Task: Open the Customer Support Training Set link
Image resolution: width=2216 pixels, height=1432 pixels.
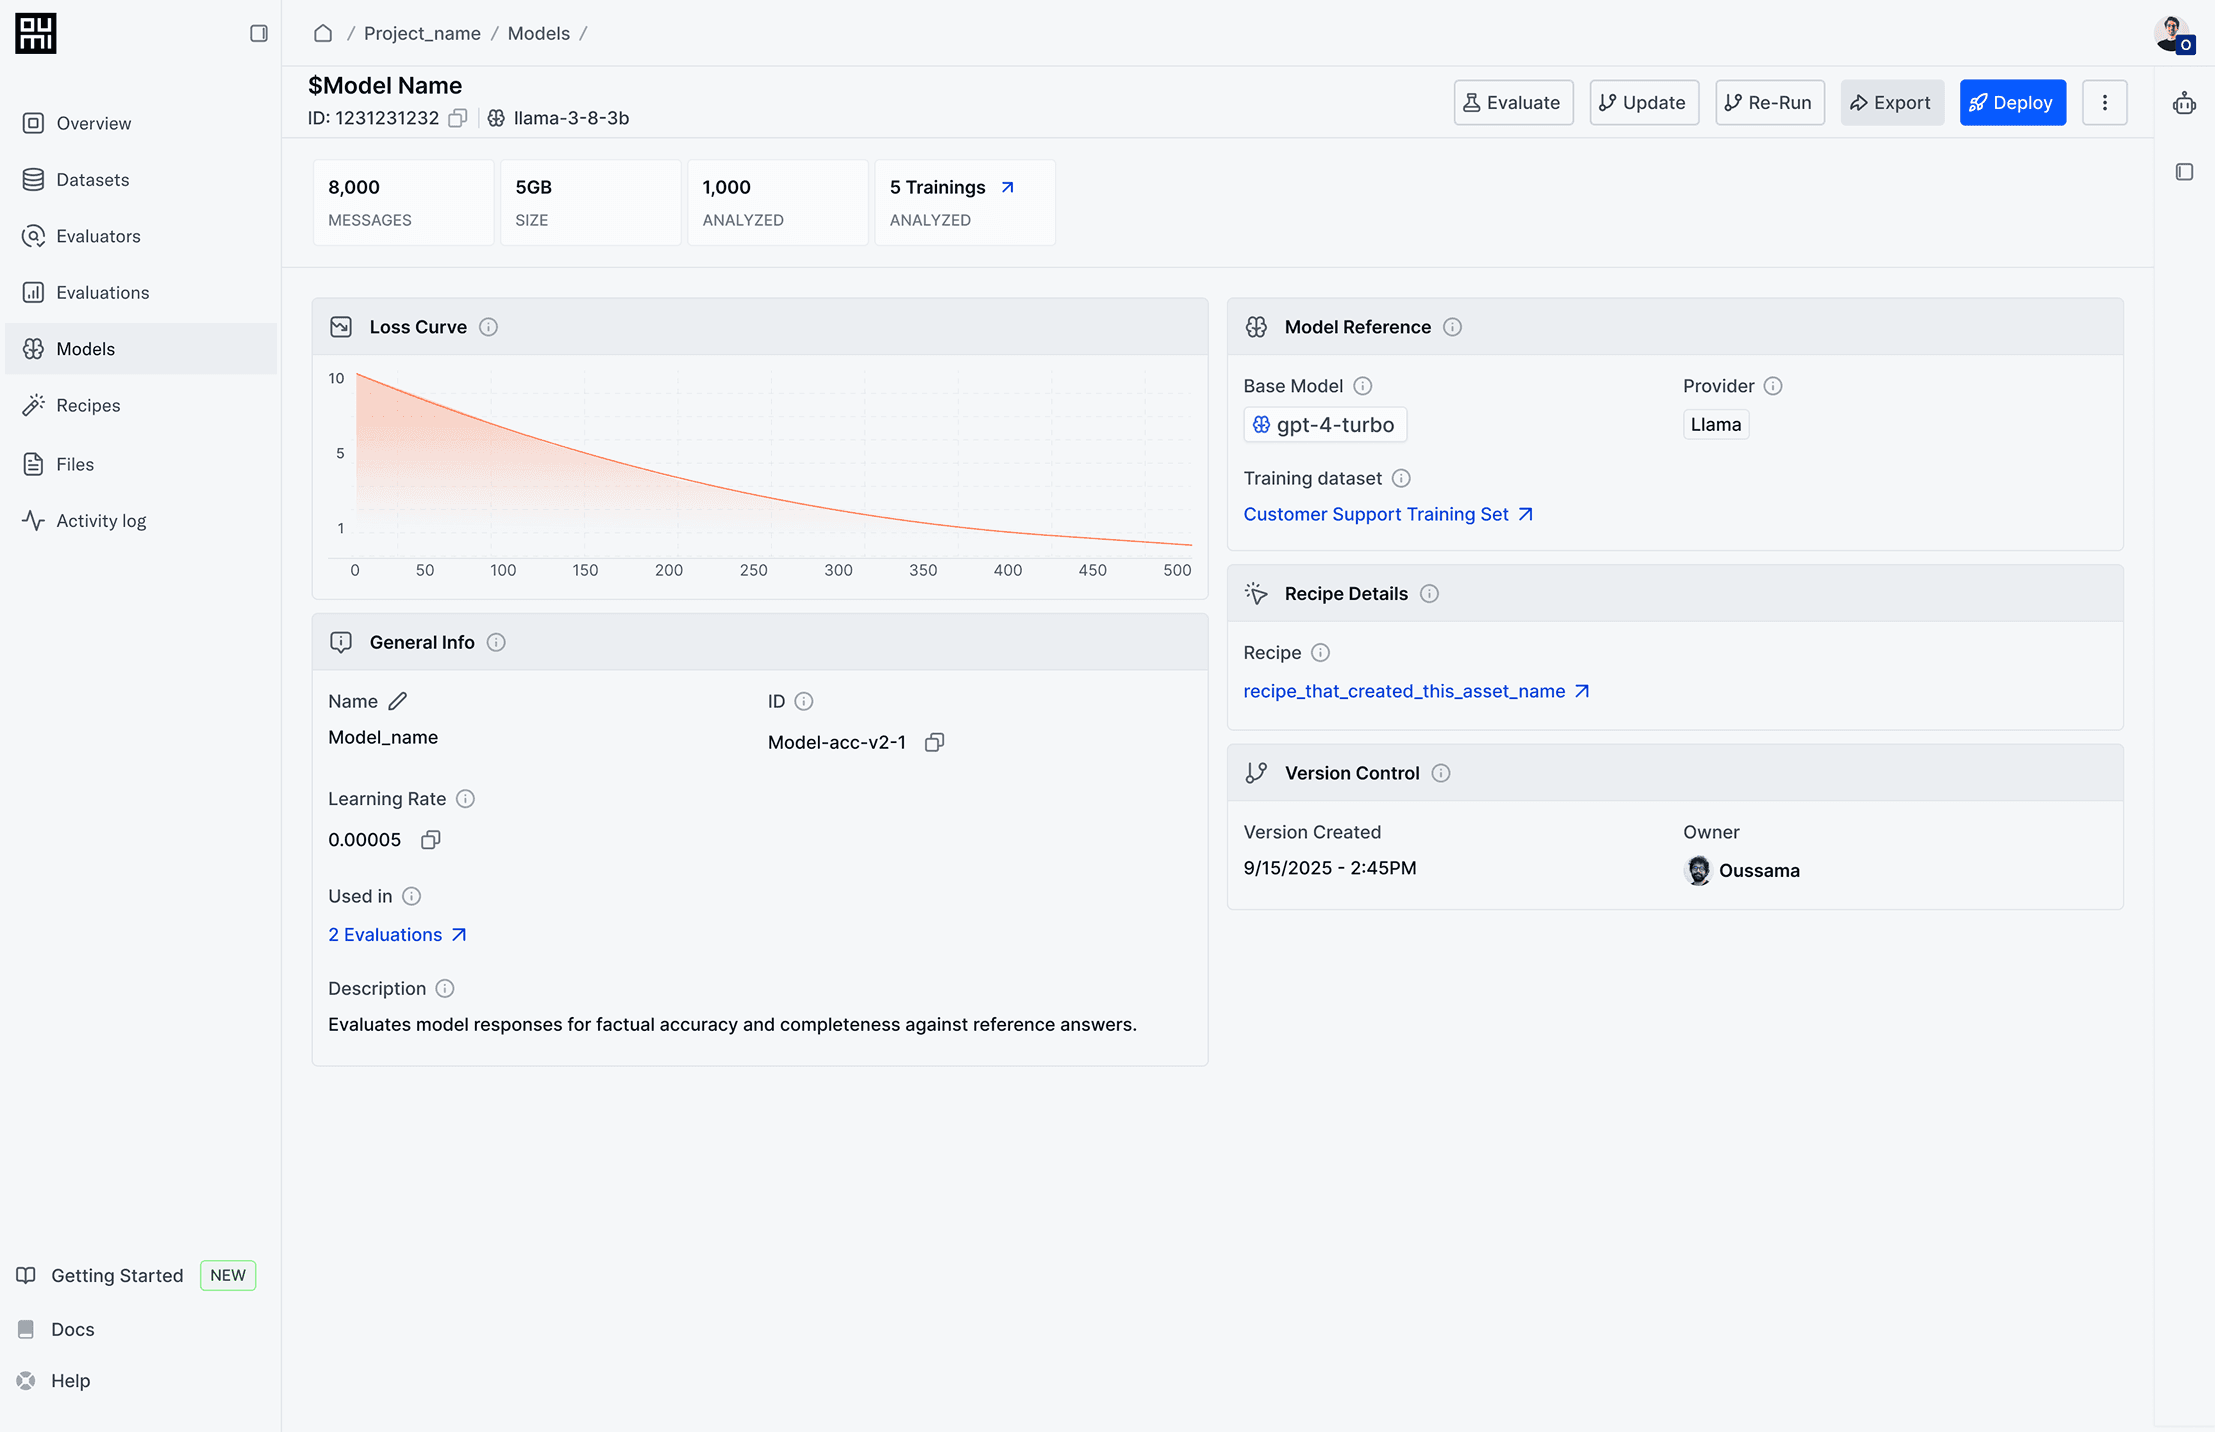Action: pyautogui.click(x=1376, y=514)
